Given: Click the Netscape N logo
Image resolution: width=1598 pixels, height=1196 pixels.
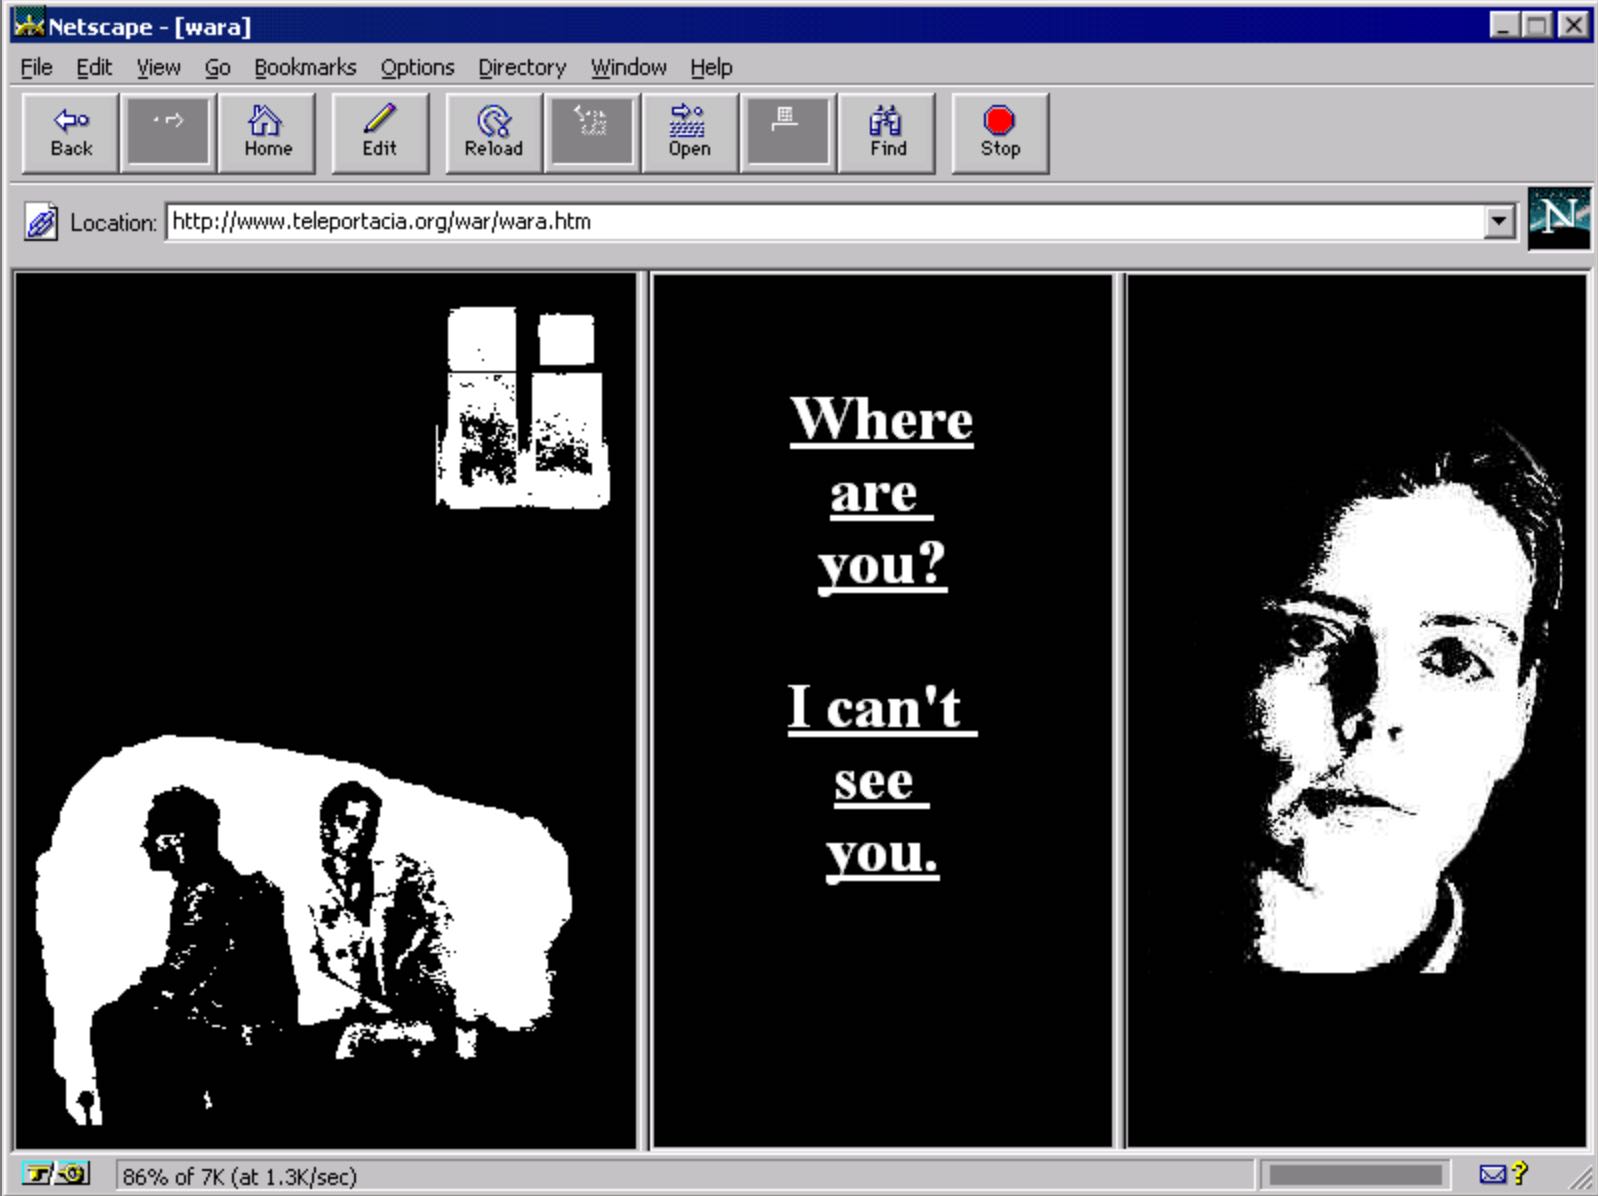Looking at the screenshot, I should 1558,219.
